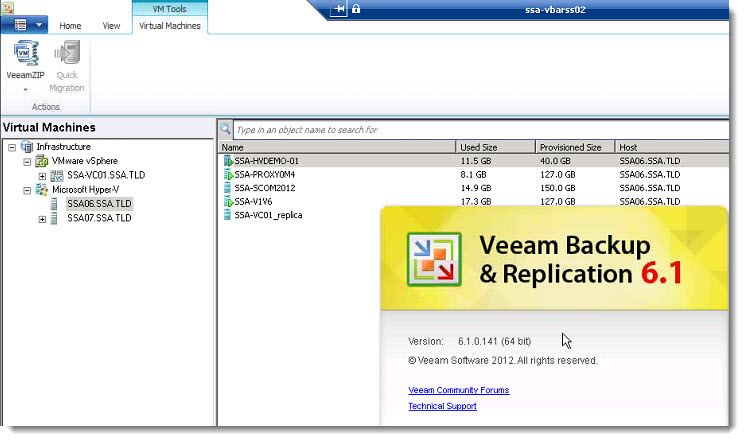The image size is (744, 441).
Task: Click the search magnifier icon
Action: coord(225,129)
